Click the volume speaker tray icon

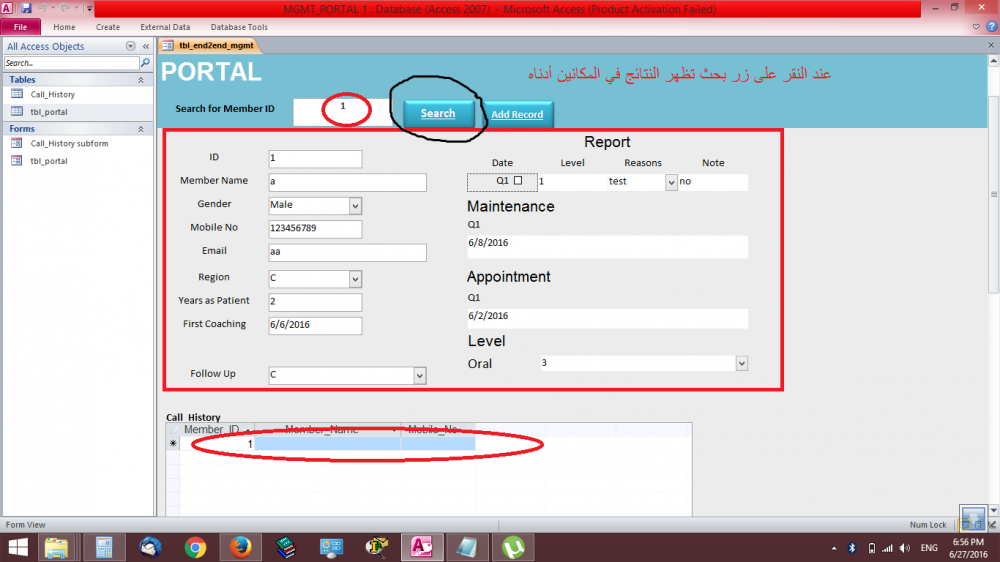point(905,548)
